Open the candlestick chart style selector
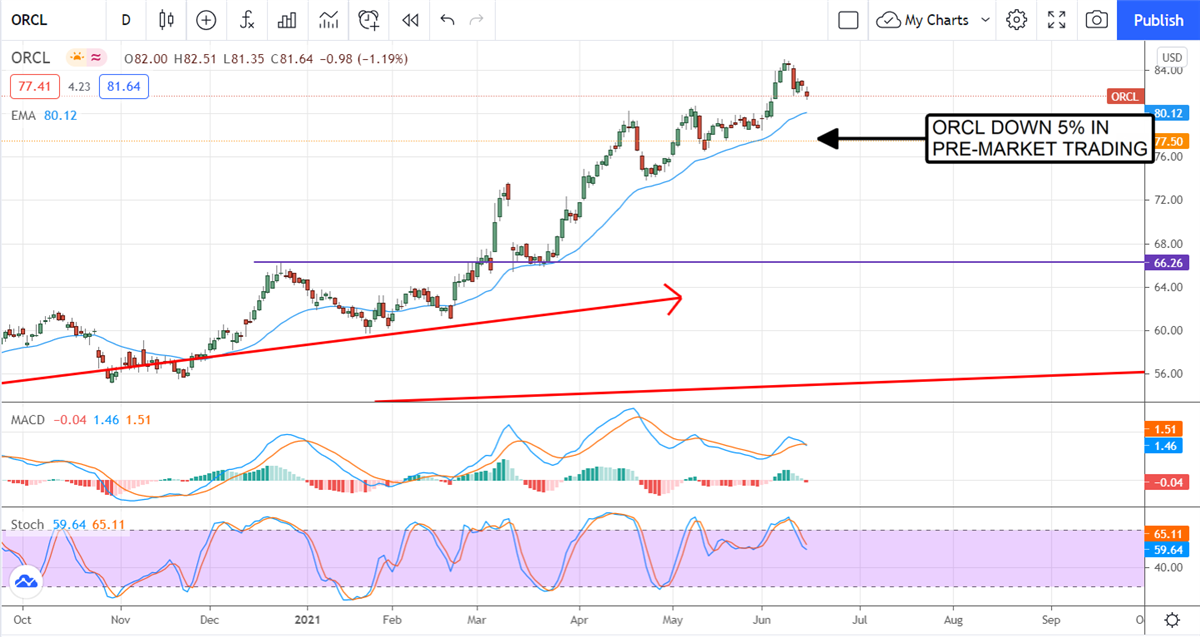Screen dimensions: 1200x637 [166, 19]
